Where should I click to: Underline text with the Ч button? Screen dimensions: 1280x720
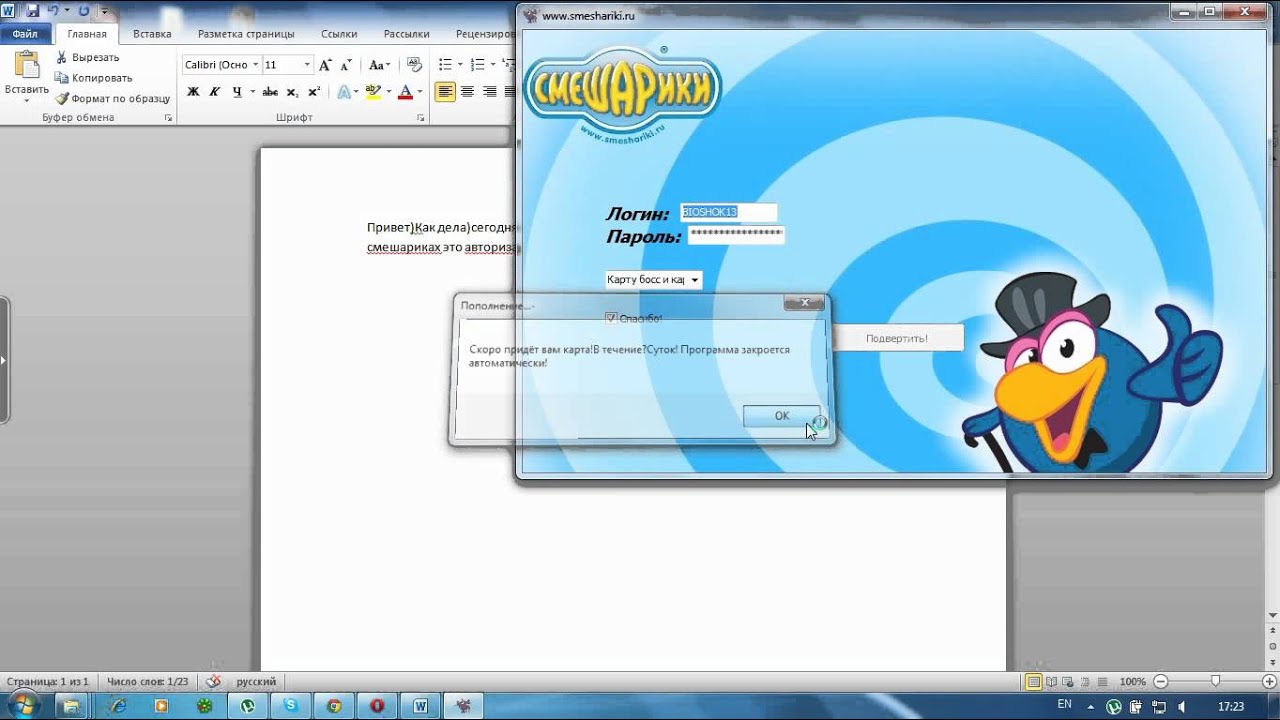click(x=237, y=92)
